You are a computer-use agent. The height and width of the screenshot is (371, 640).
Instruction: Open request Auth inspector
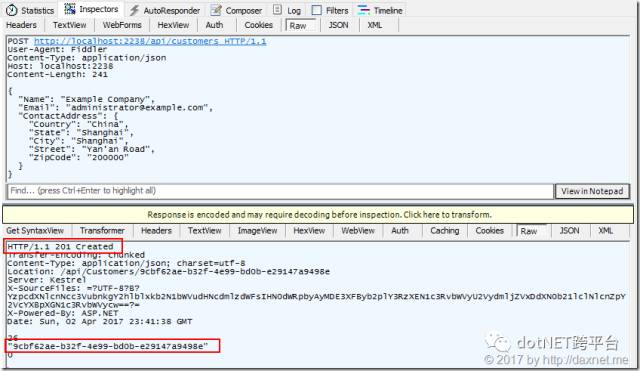[214, 25]
